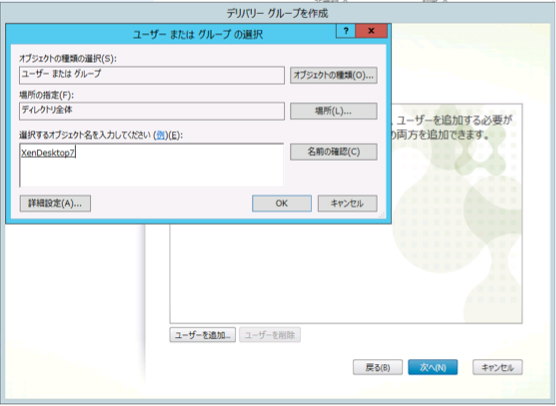Close the user or group selection dialog
This screenshot has width=556, height=406.
[x=371, y=31]
